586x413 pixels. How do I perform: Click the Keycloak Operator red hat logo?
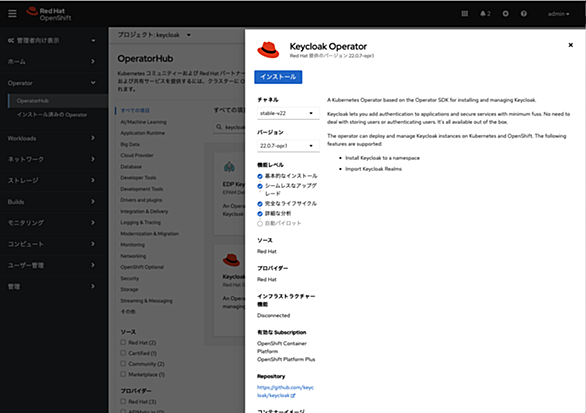click(x=268, y=50)
